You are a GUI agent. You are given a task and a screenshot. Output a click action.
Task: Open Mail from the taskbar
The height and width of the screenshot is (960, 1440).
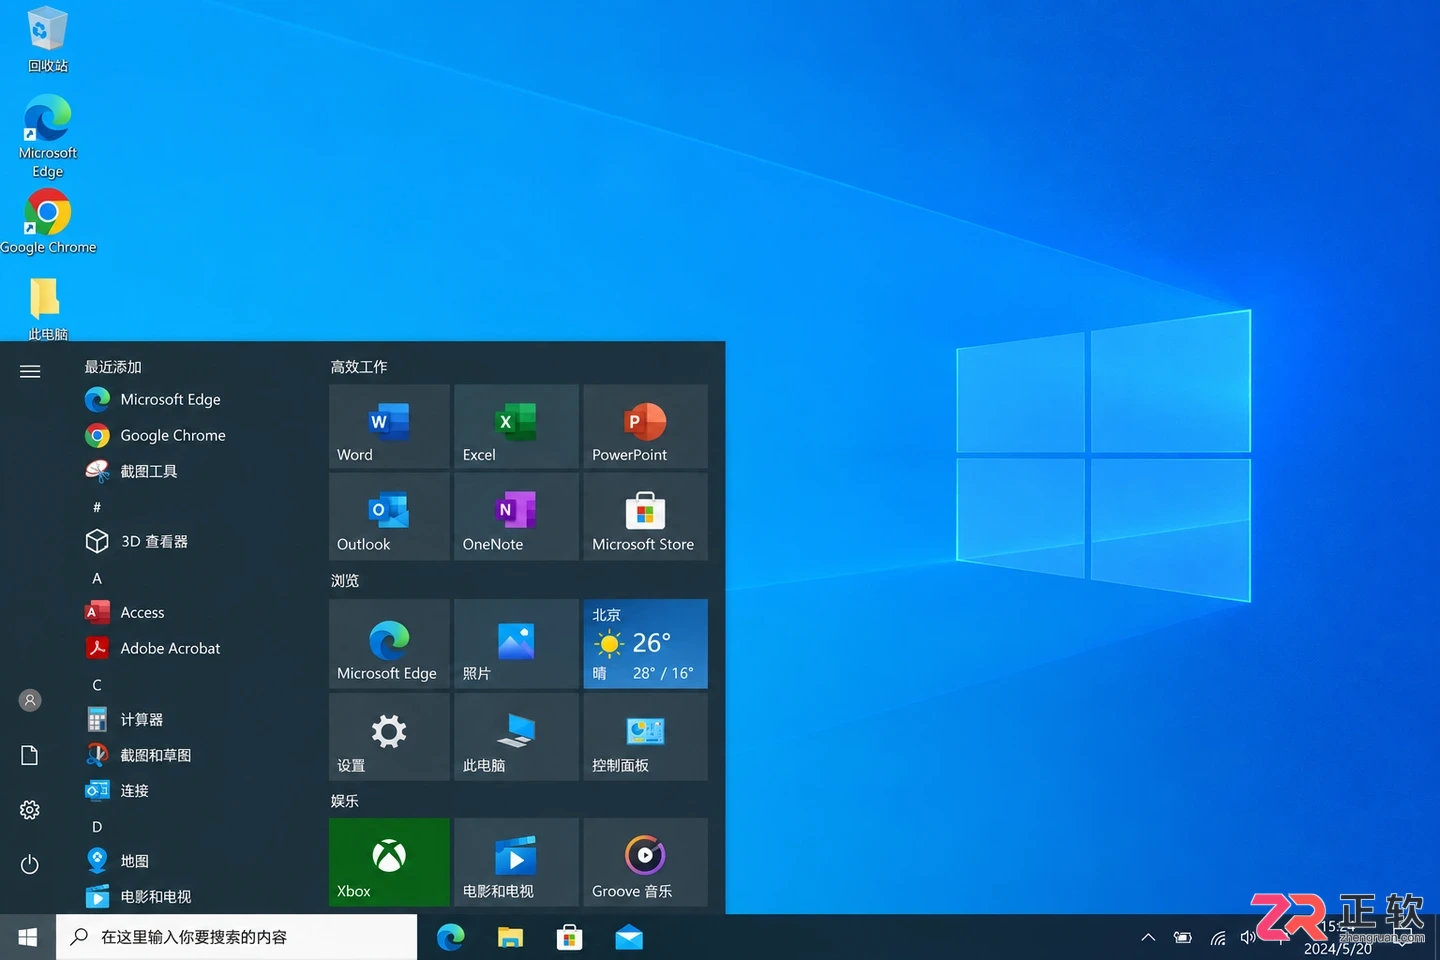(629, 937)
